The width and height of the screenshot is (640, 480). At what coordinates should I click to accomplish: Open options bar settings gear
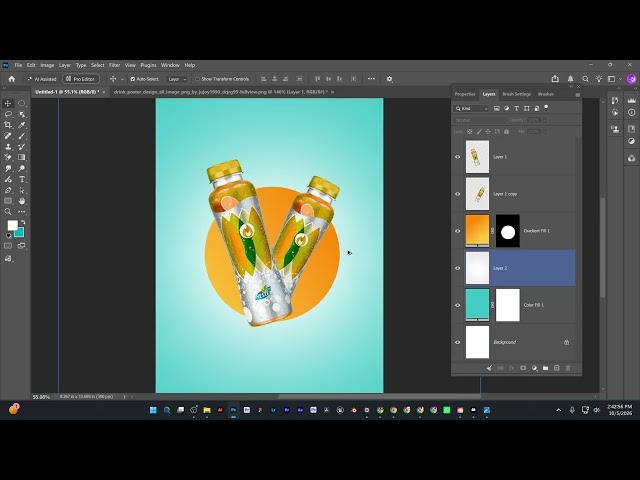click(389, 79)
